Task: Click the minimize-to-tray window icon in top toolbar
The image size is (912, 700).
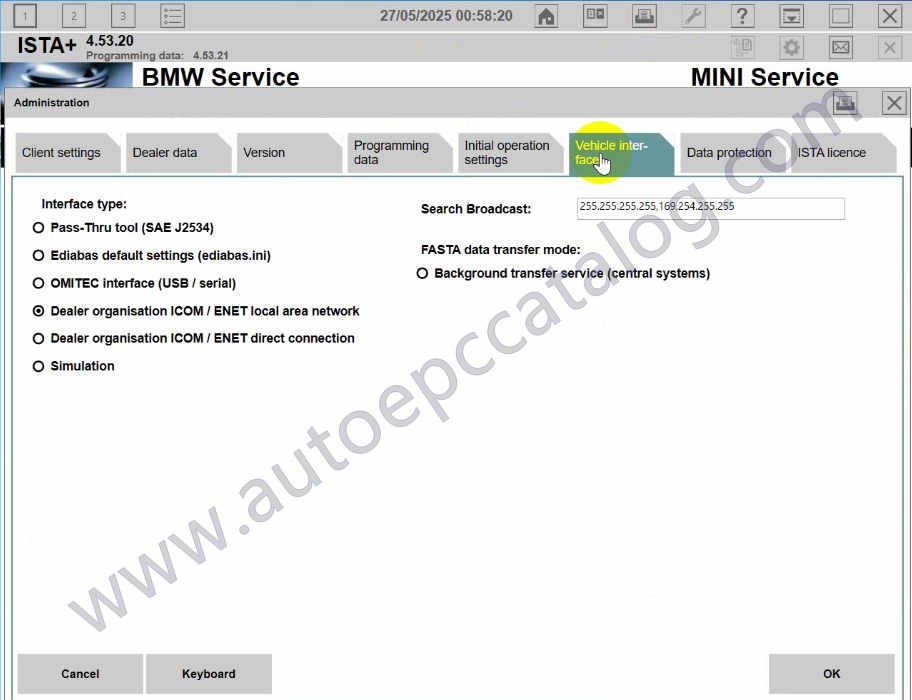Action: point(791,16)
